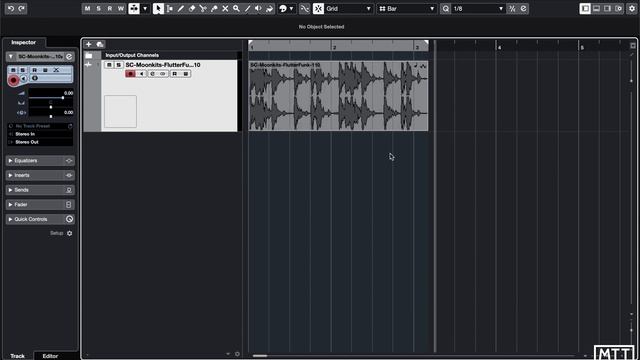Select the Range Selection tool

[x=169, y=9]
